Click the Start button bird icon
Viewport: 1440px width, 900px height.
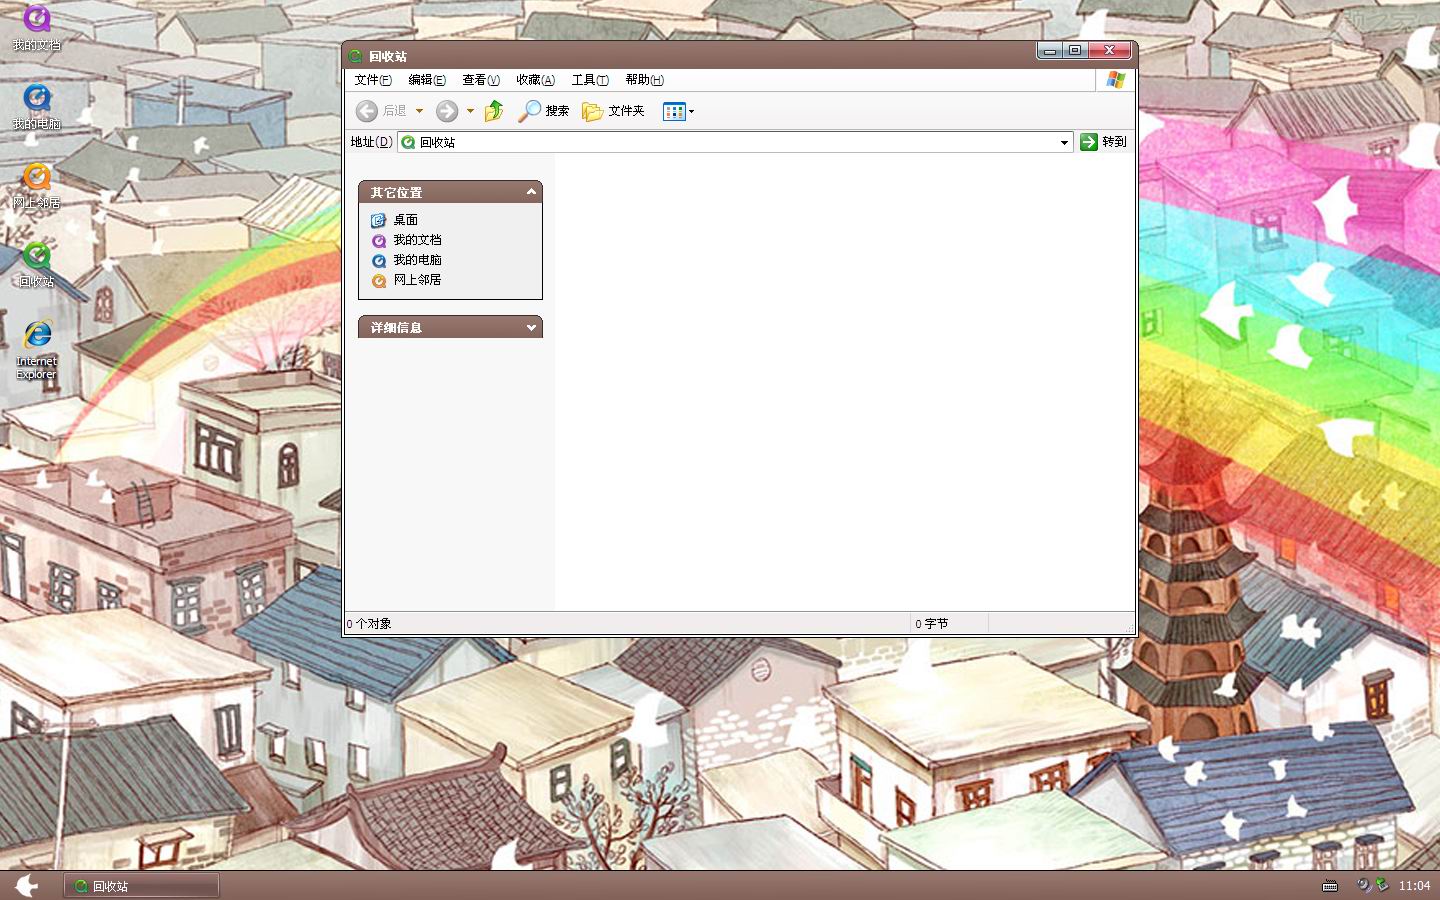[x=27, y=885]
